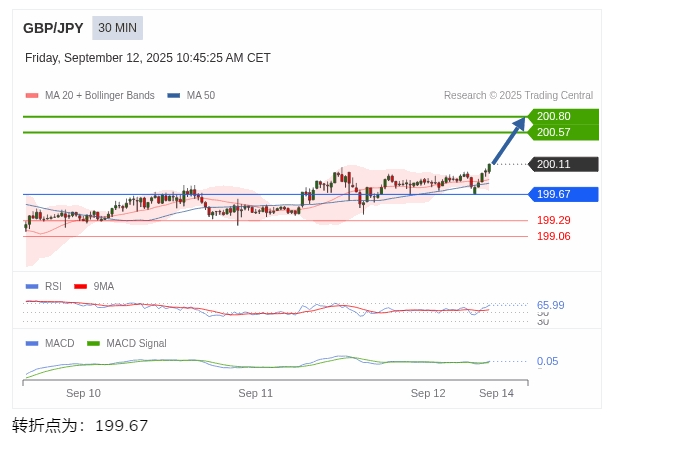Click the red 9MA legend marker

click(81, 286)
